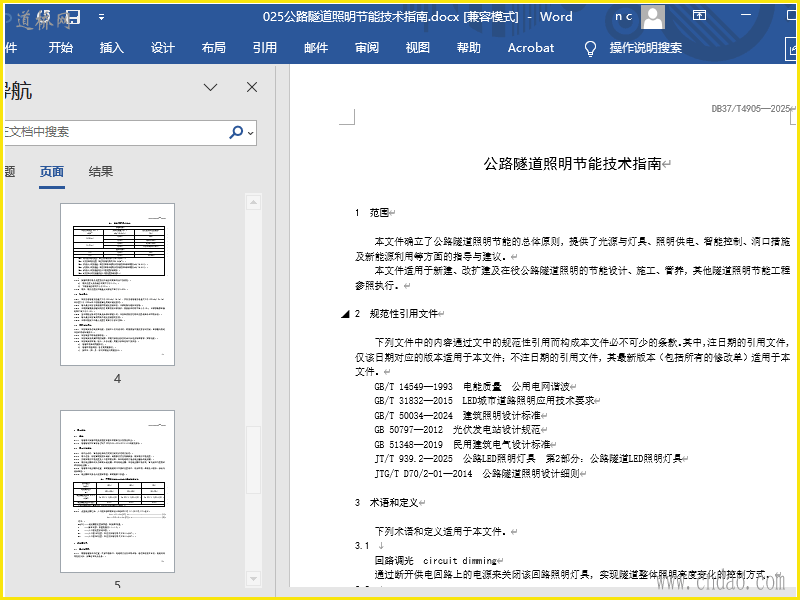This screenshot has width=800, height=600.
Task: Open the 开始 ribbon tab
Action: pyautogui.click(x=61, y=48)
